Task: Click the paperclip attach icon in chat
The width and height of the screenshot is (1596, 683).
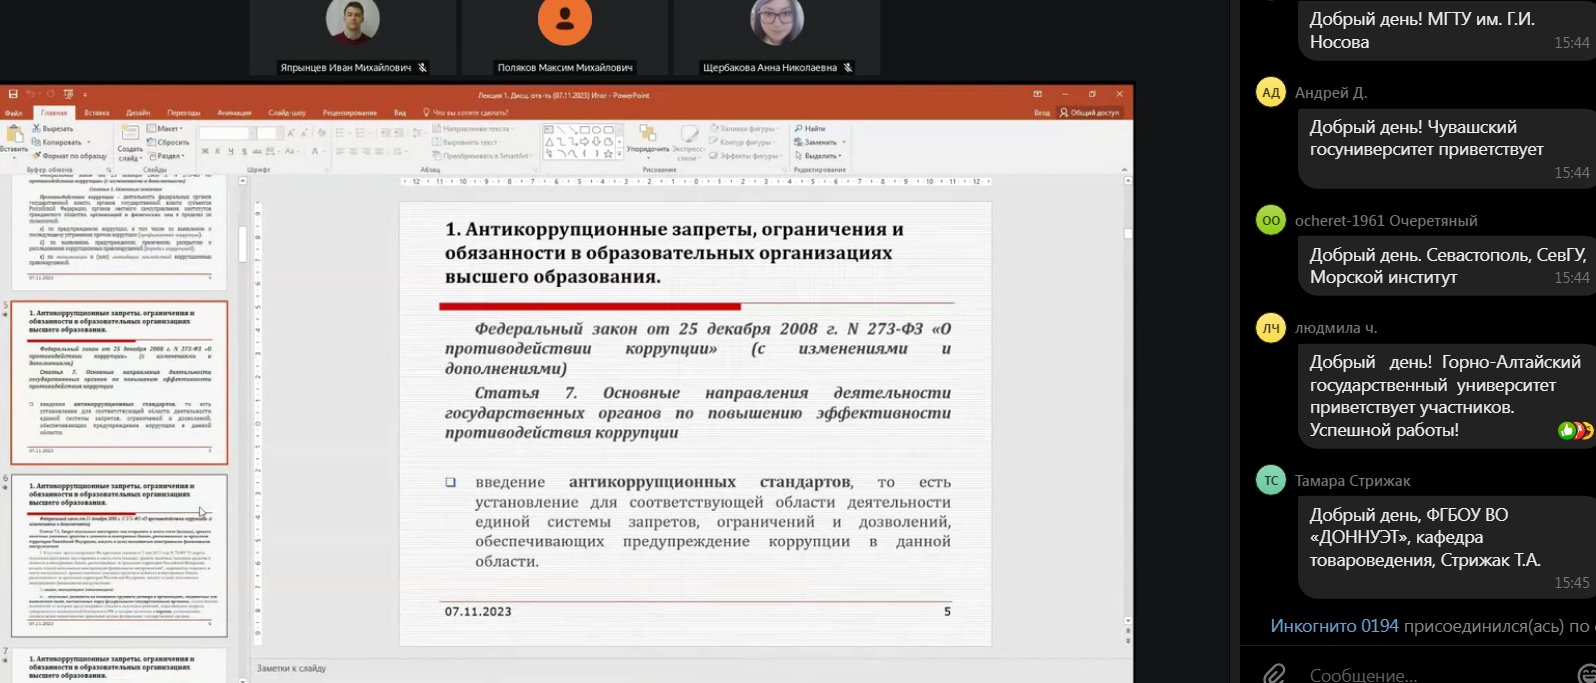Action: 1273,673
